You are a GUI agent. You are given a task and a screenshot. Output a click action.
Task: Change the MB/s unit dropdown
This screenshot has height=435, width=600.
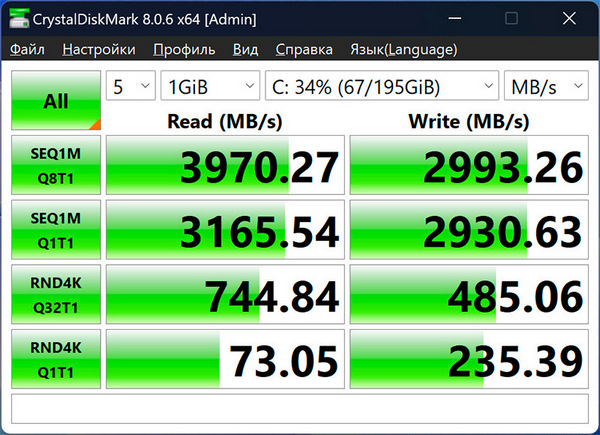(546, 87)
